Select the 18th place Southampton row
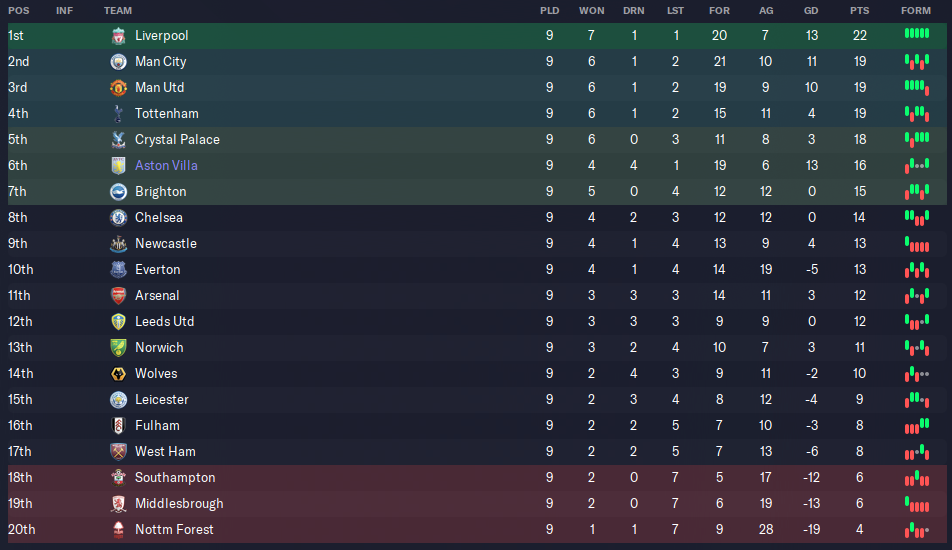 point(477,478)
